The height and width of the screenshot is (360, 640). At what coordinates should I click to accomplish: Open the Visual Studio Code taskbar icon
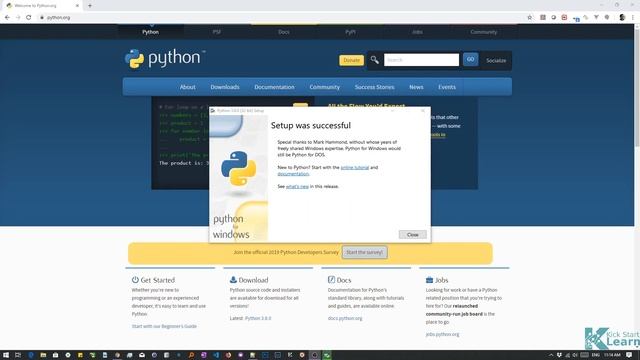(216, 355)
